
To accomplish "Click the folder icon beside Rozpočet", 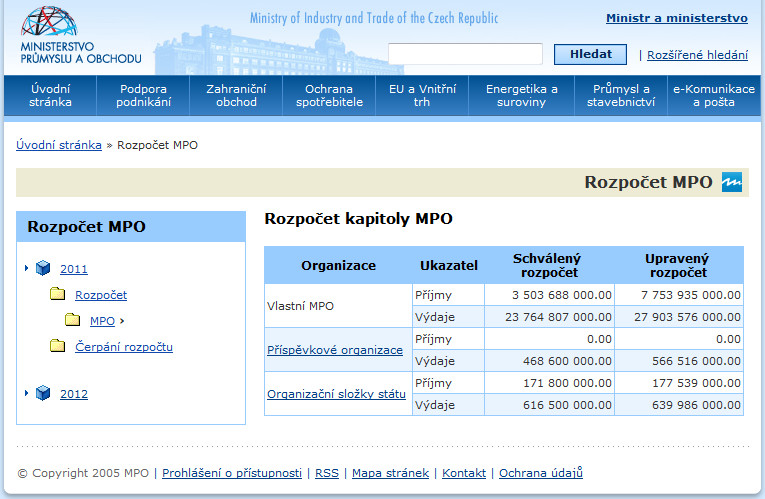I will point(58,294).
